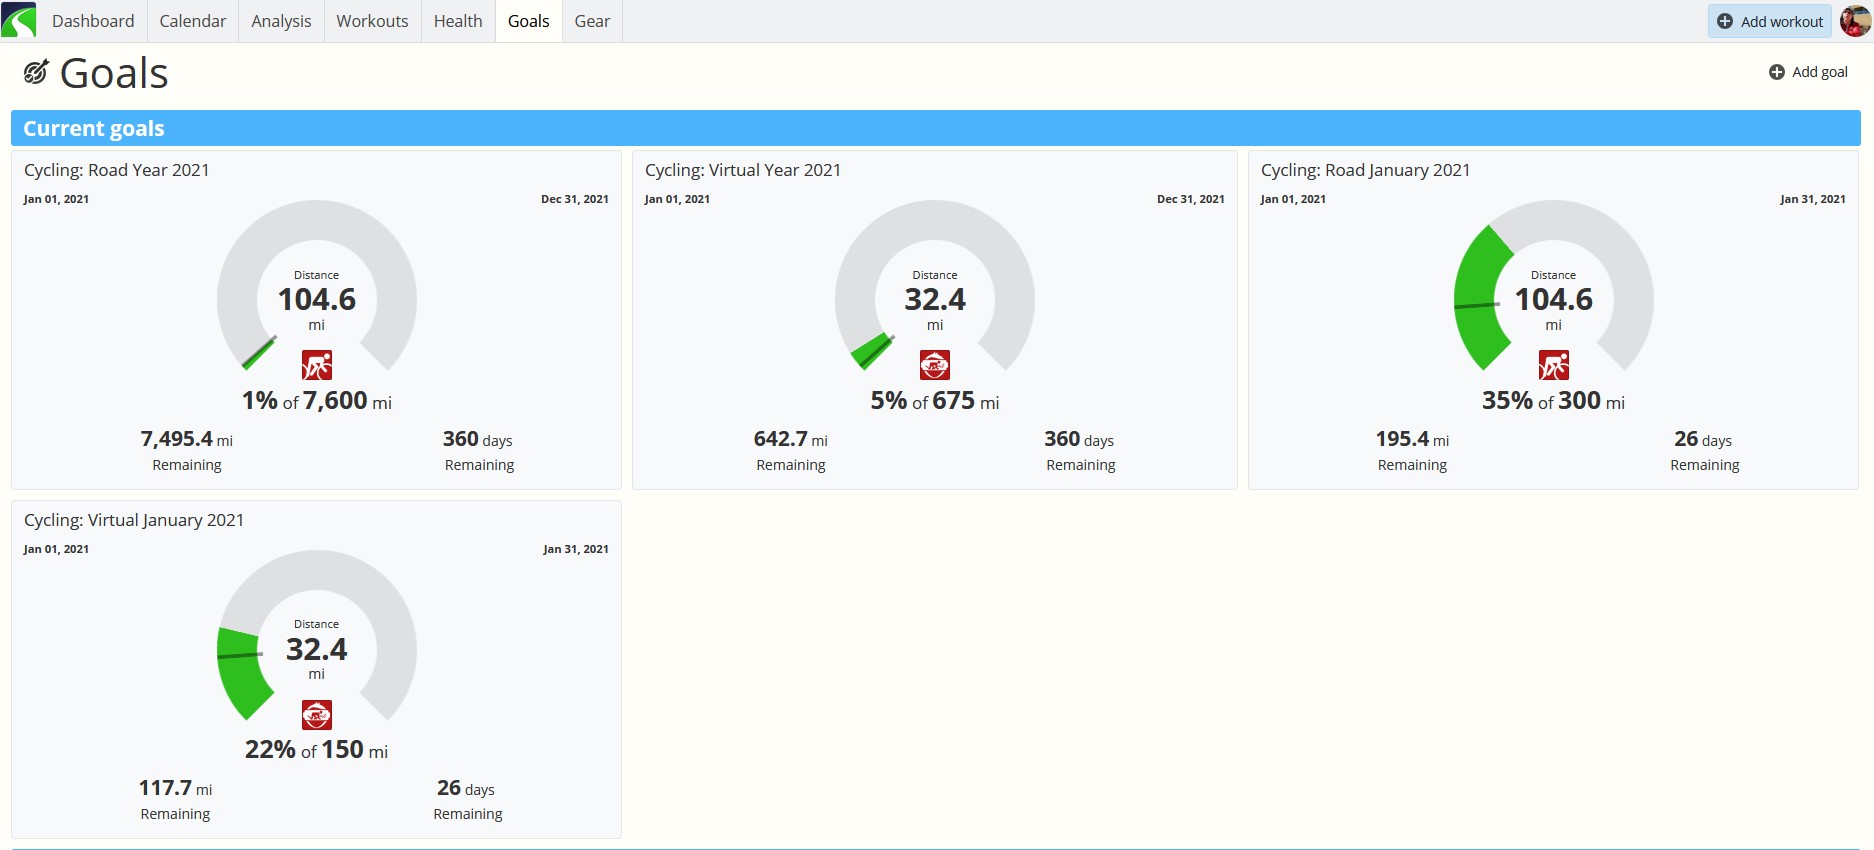The image size is (1874, 850).
Task: Open the user profile avatar
Action: pyautogui.click(x=1855, y=21)
